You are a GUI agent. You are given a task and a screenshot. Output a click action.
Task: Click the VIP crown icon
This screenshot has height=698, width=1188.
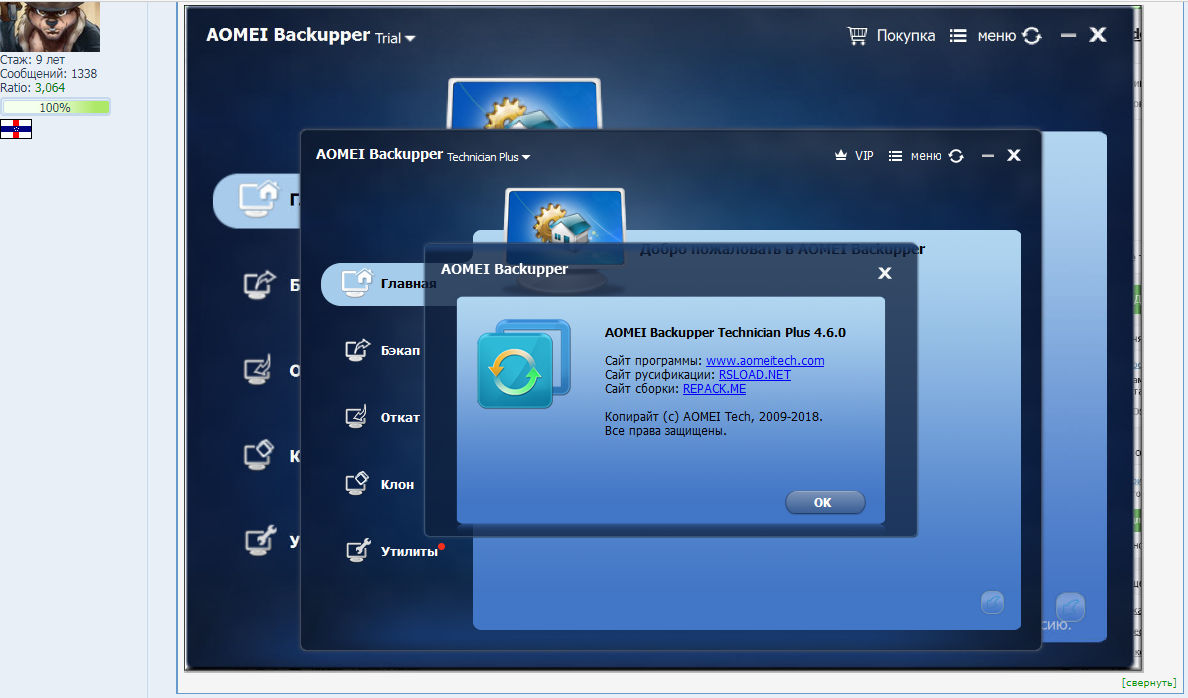[841, 156]
